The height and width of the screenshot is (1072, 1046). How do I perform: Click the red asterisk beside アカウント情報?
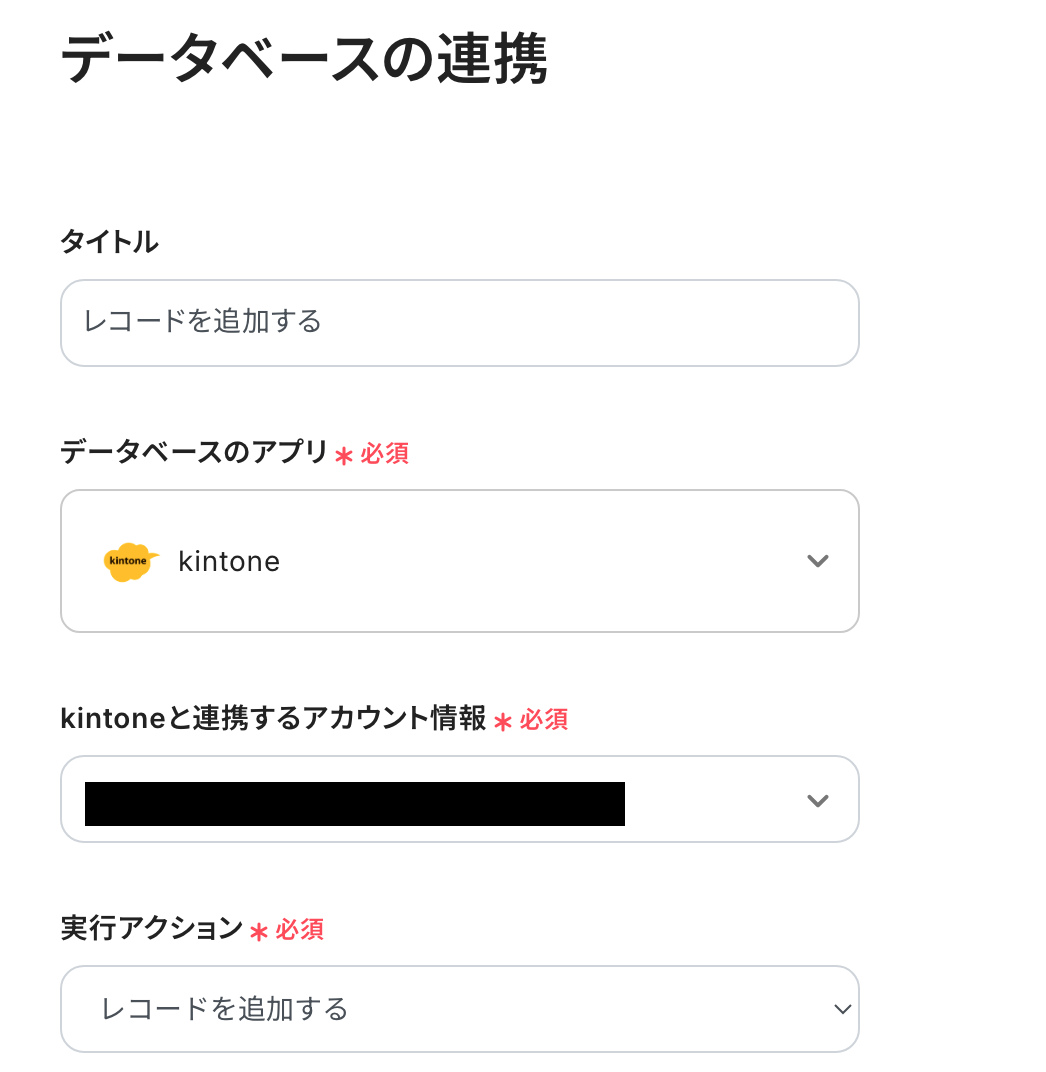503,721
